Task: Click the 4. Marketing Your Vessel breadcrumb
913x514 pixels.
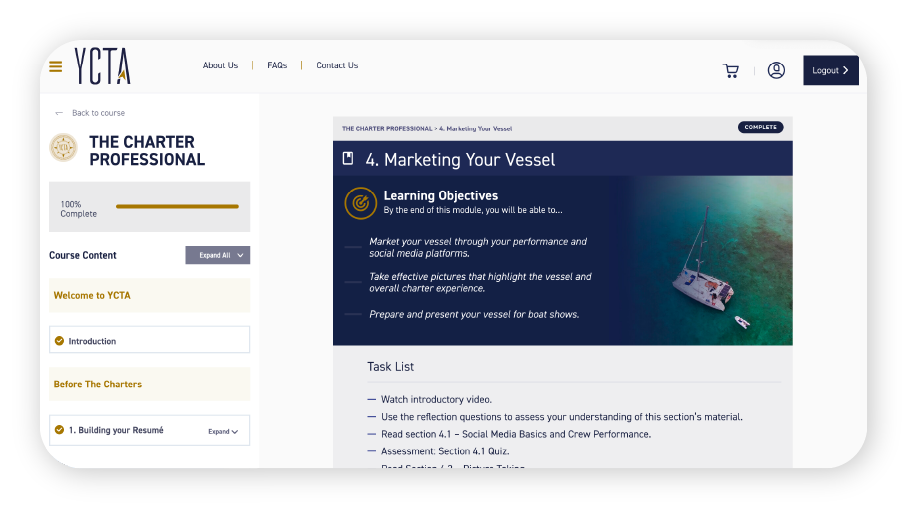Action: (x=476, y=129)
